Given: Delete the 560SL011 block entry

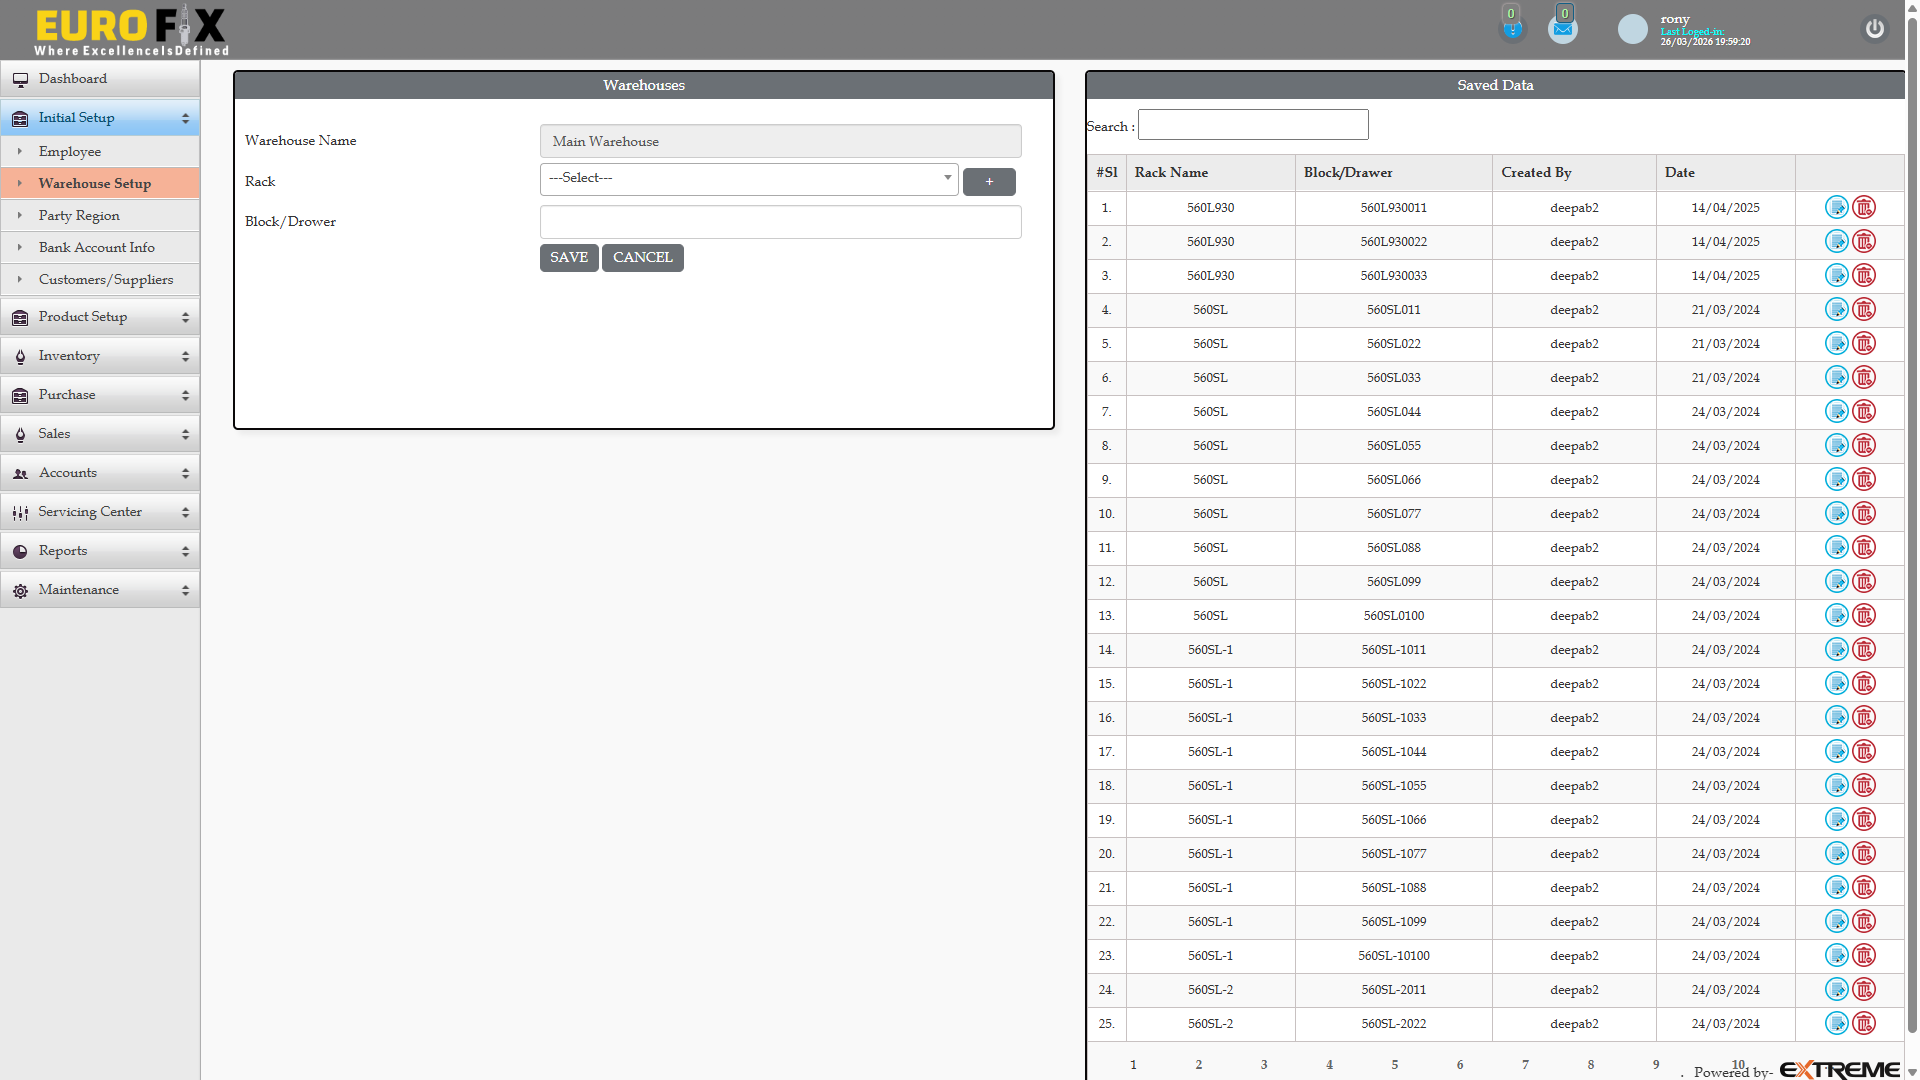Looking at the screenshot, I should [x=1864, y=310].
